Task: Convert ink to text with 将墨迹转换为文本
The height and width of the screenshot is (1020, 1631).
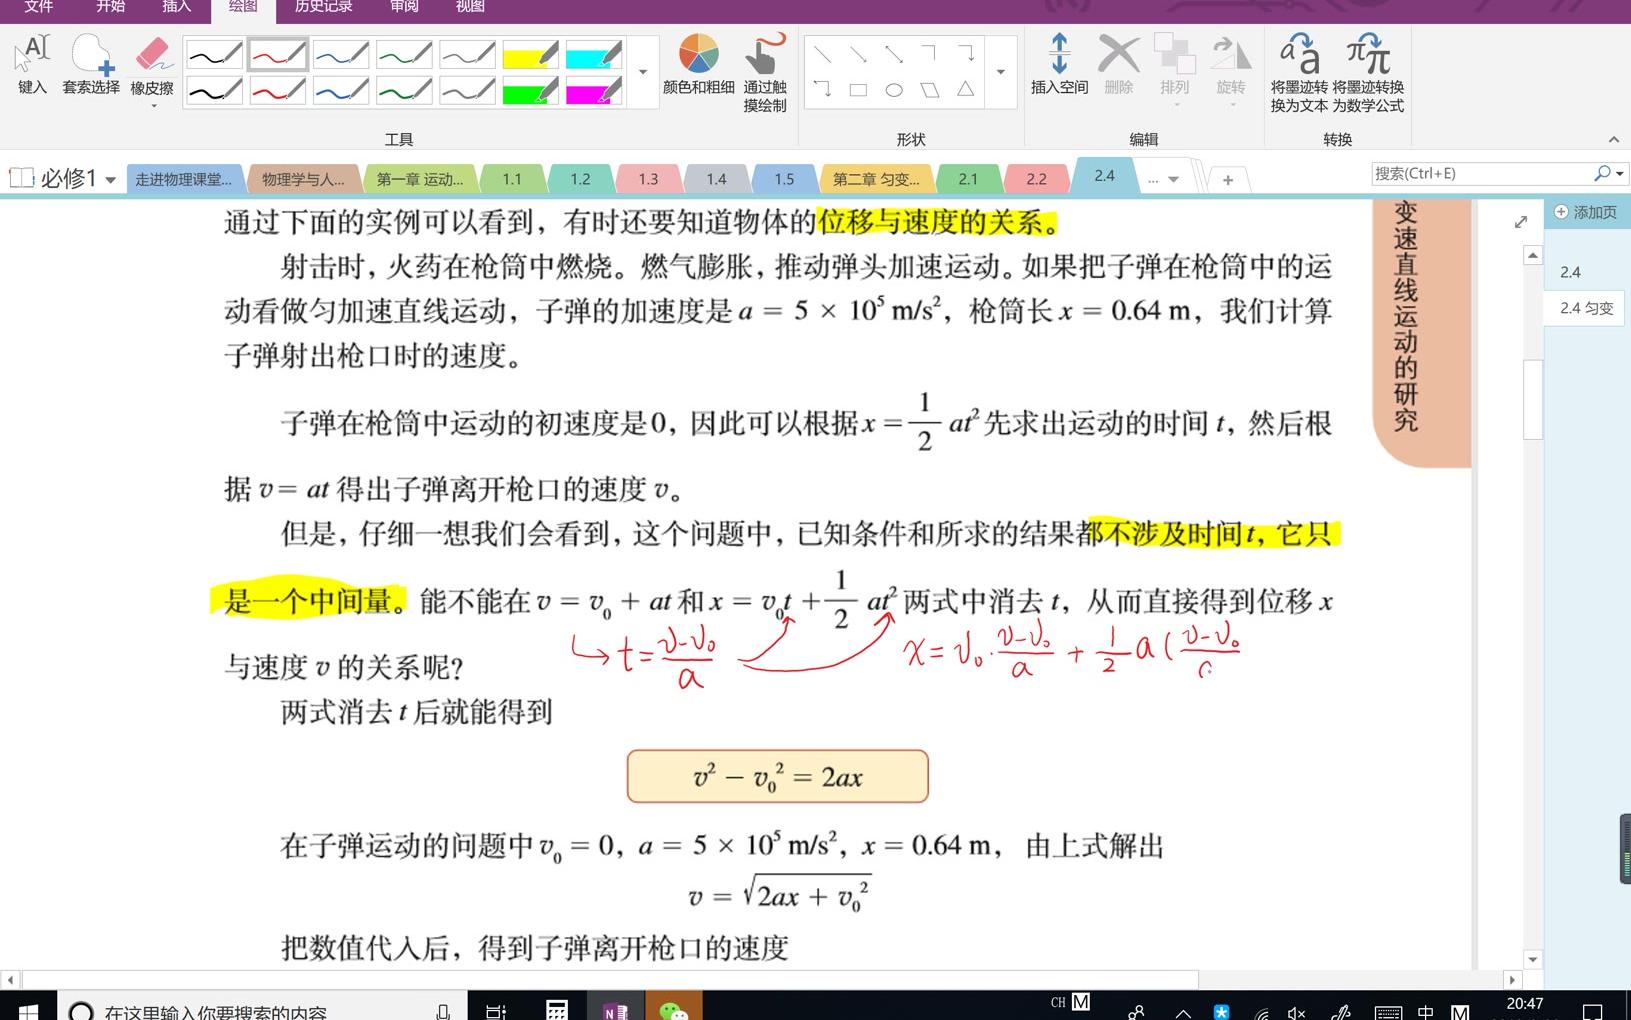Action: [x=1299, y=70]
